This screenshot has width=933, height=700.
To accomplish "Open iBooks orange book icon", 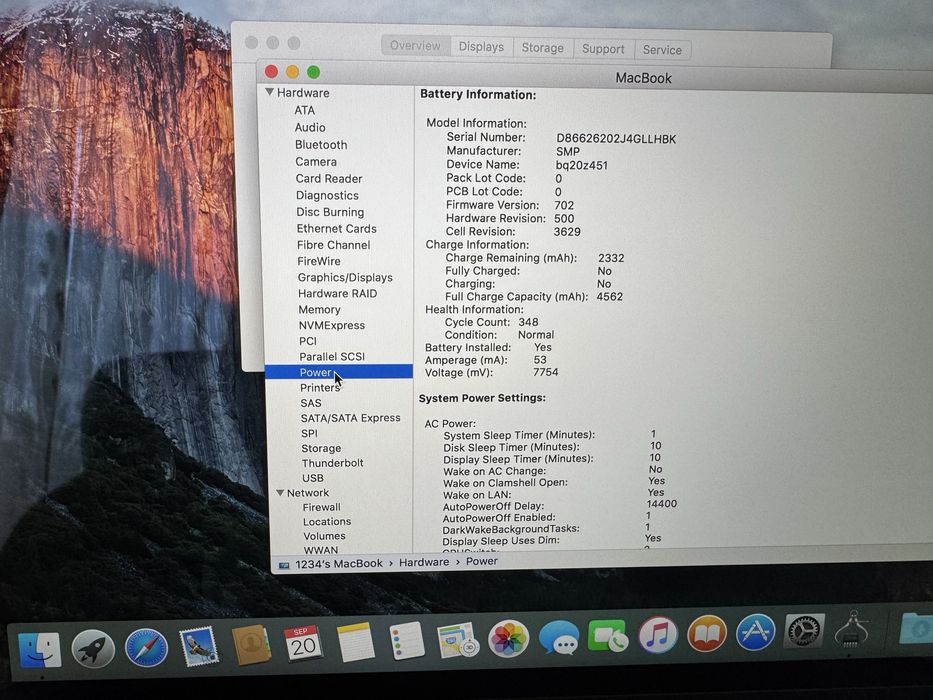I will [x=707, y=633].
